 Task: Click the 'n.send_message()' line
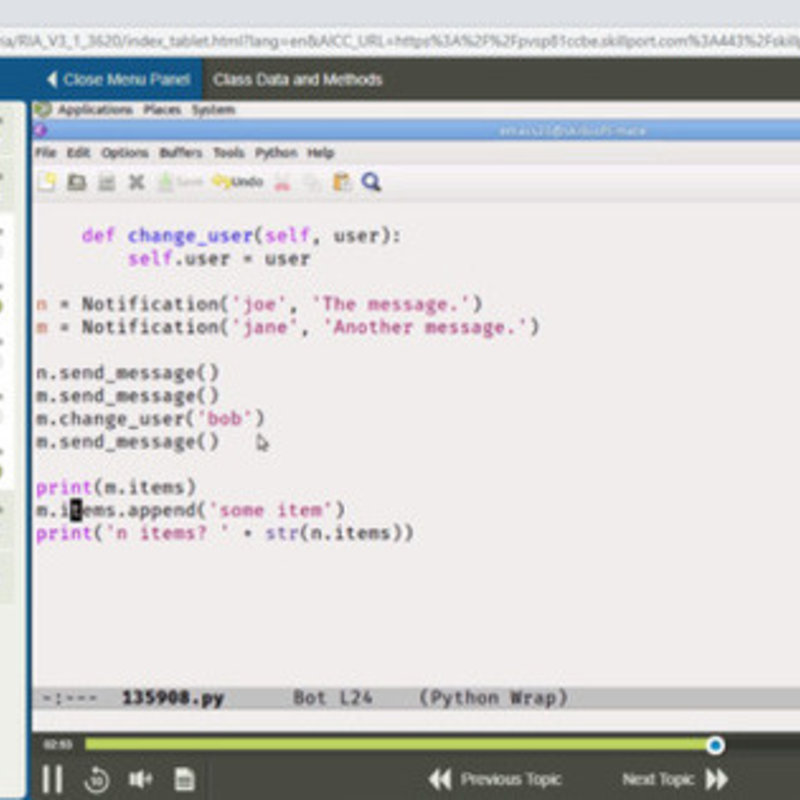tap(128, 373)
